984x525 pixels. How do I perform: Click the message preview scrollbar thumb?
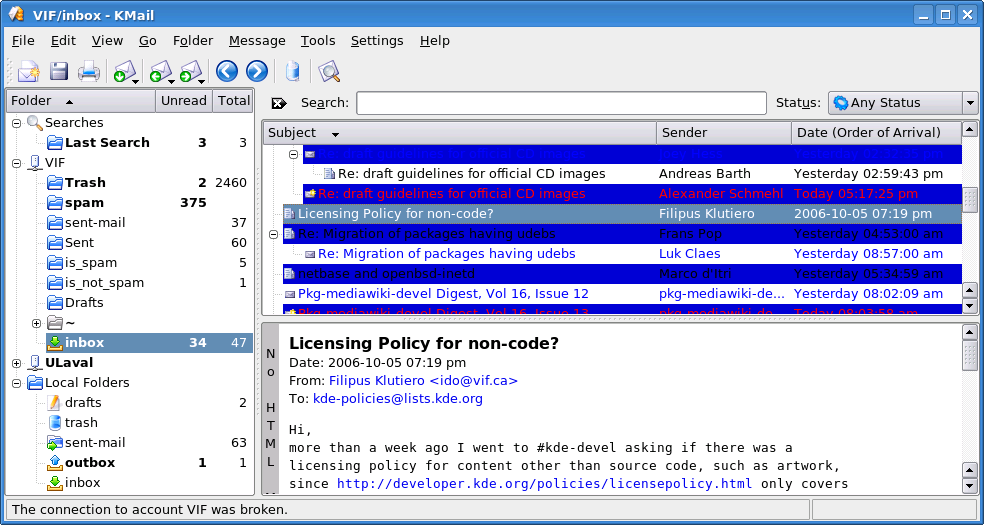point(970,355)
